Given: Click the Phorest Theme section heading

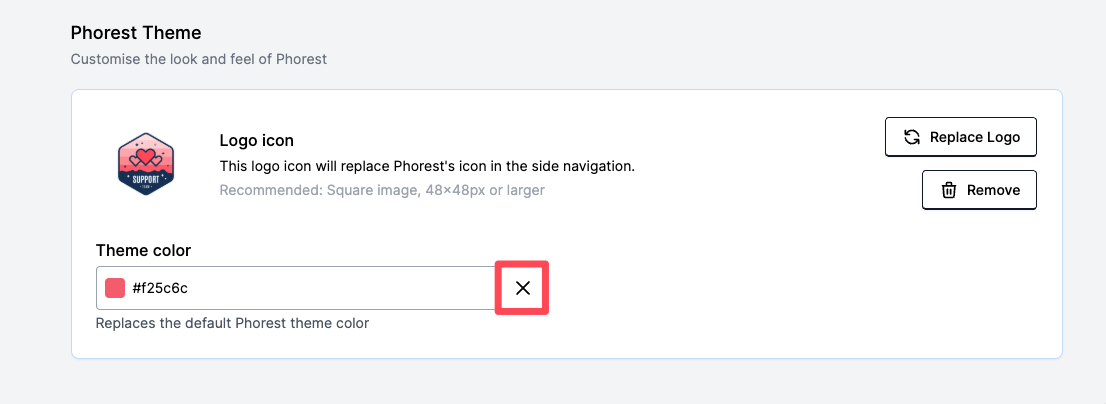Looking at the screenshot, I should (136, 32).
